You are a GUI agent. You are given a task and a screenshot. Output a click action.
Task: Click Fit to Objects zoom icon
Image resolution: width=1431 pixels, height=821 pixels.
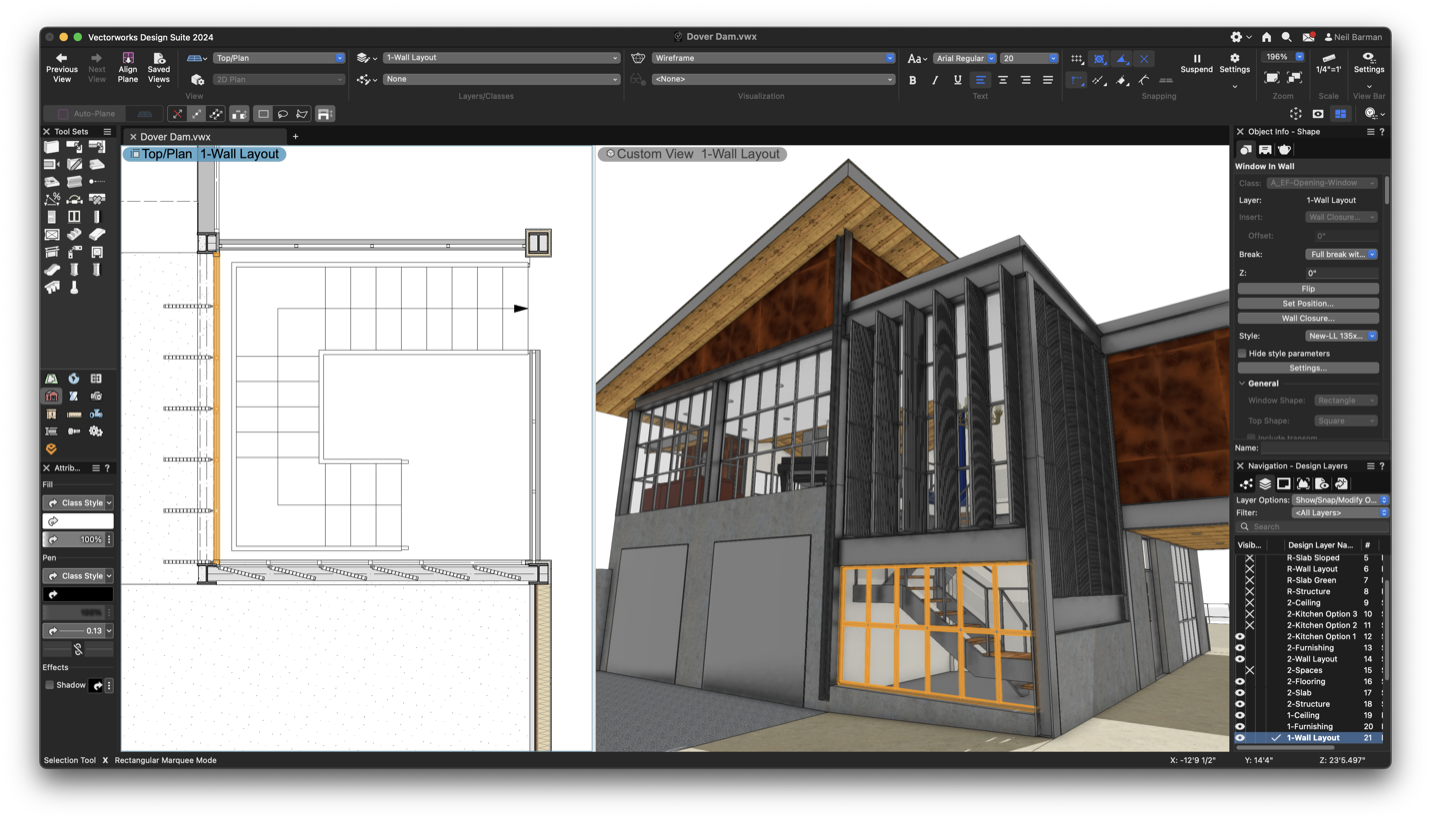click(x=1294, y=77)
